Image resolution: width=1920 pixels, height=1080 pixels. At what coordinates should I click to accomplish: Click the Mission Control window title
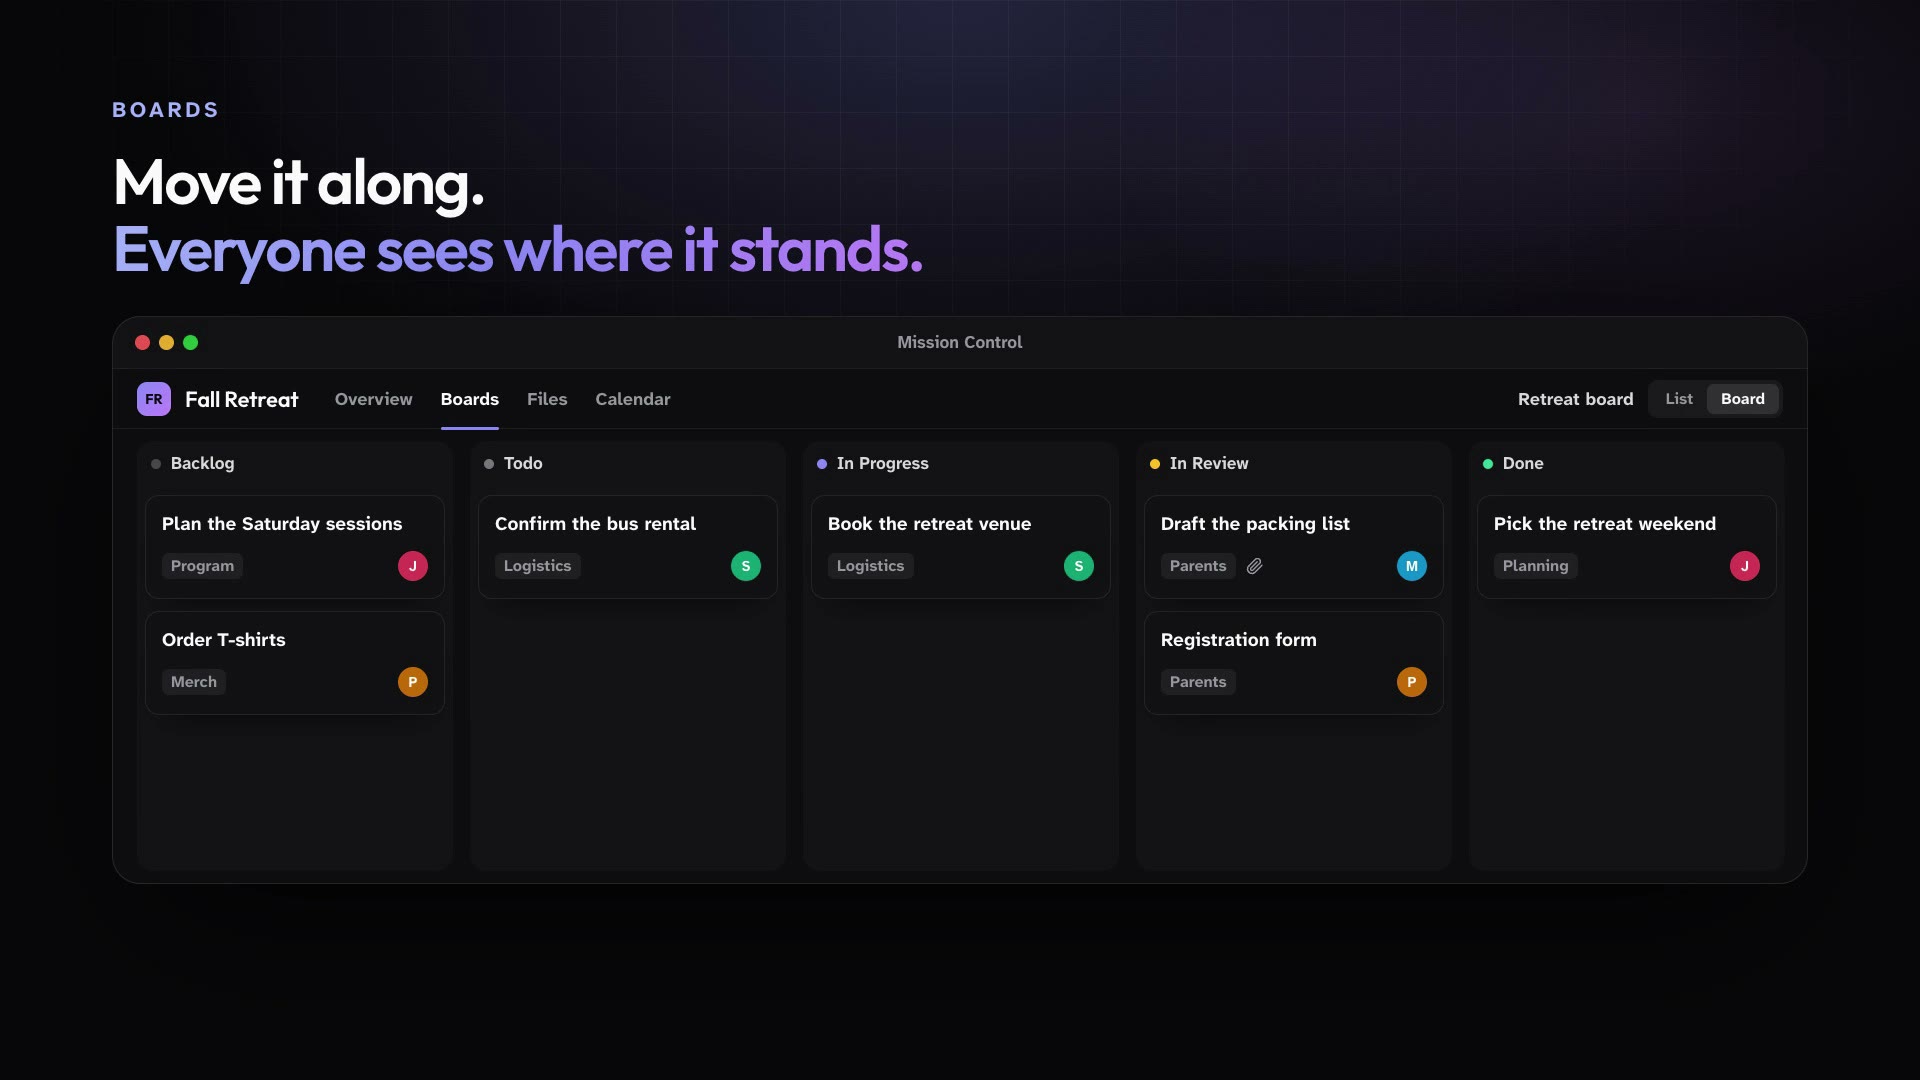(960, 342)
